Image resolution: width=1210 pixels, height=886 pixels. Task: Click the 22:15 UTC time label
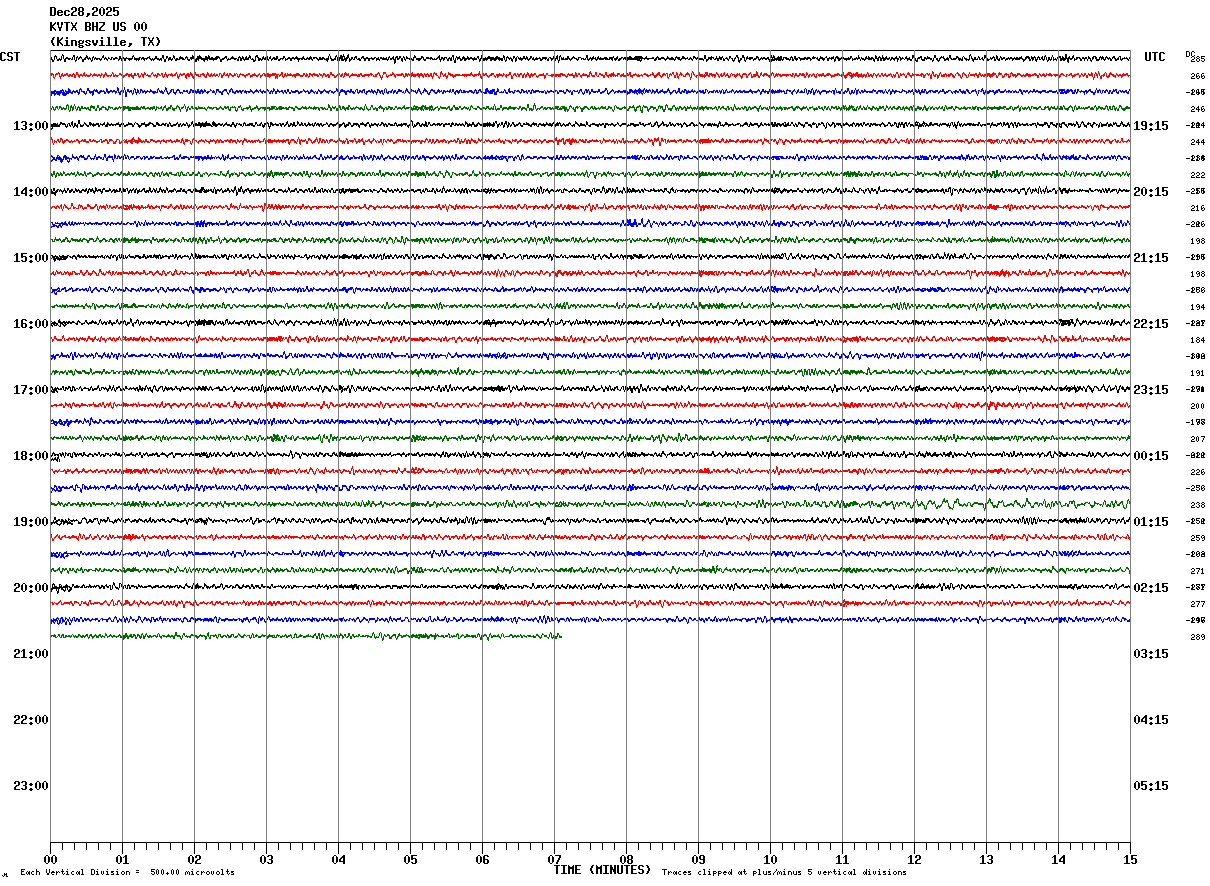(x=1151, y=324)
